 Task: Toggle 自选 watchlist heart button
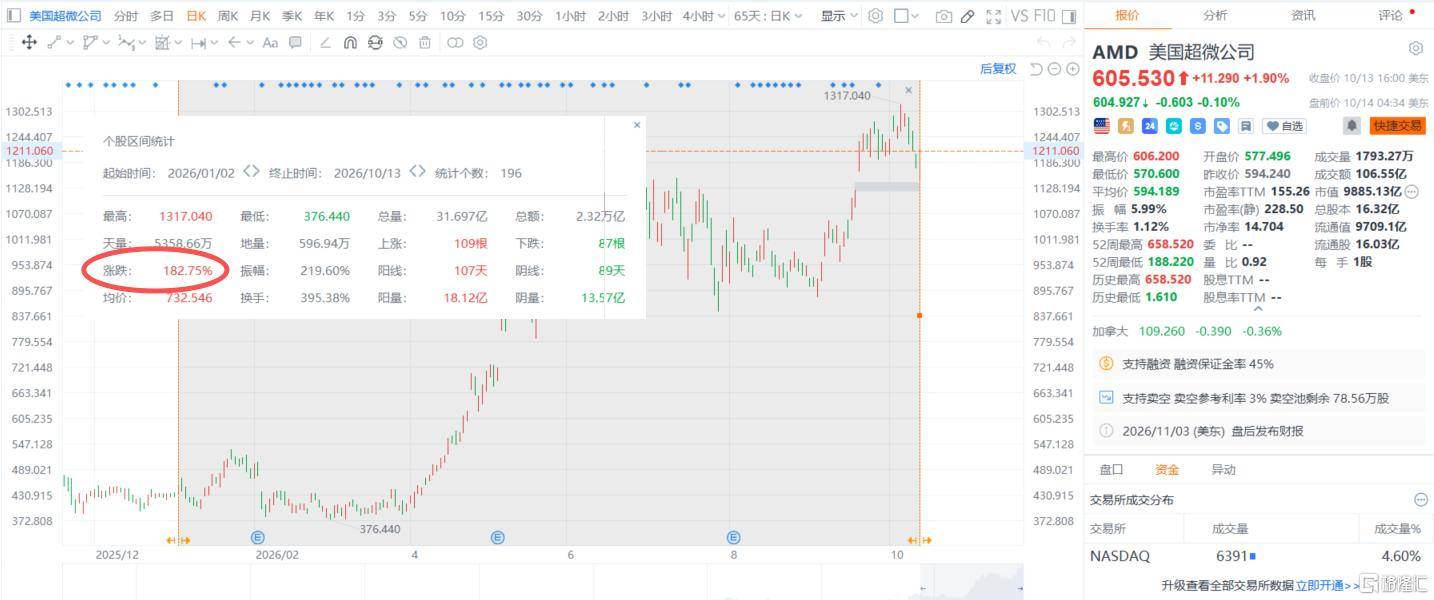(1285, 126)
